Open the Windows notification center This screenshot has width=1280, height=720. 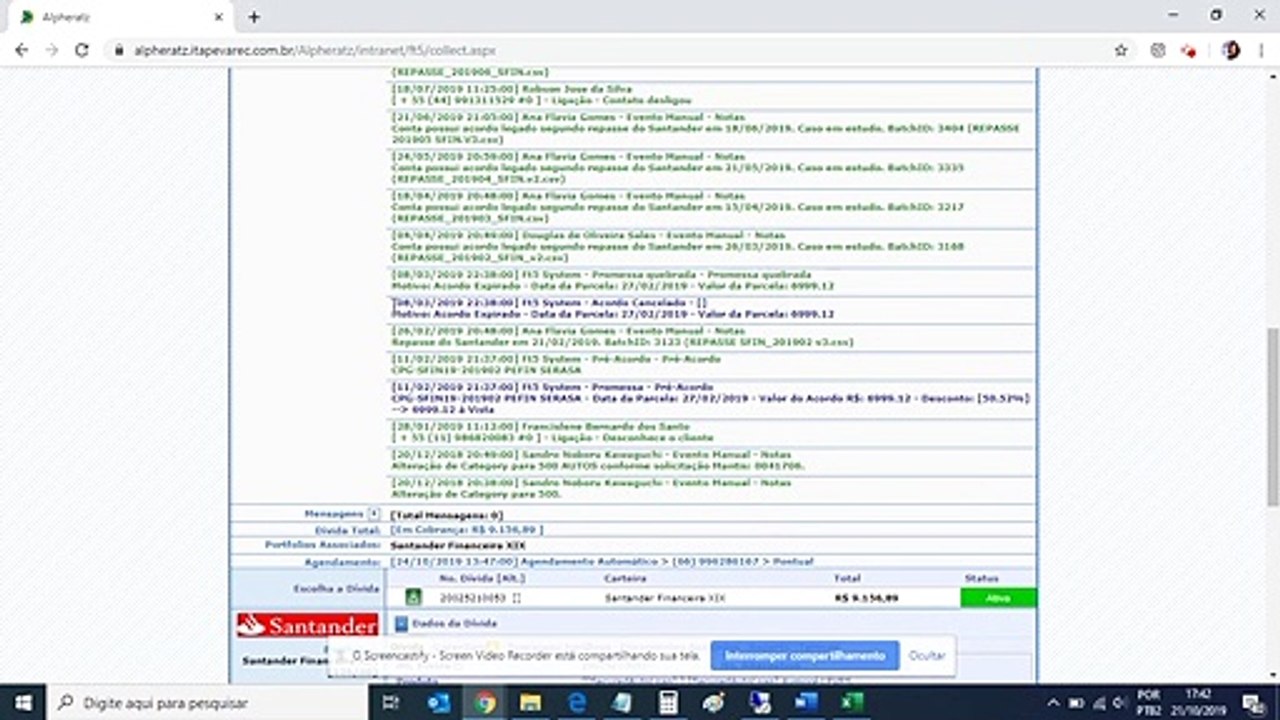click(x=1254, y=703)
